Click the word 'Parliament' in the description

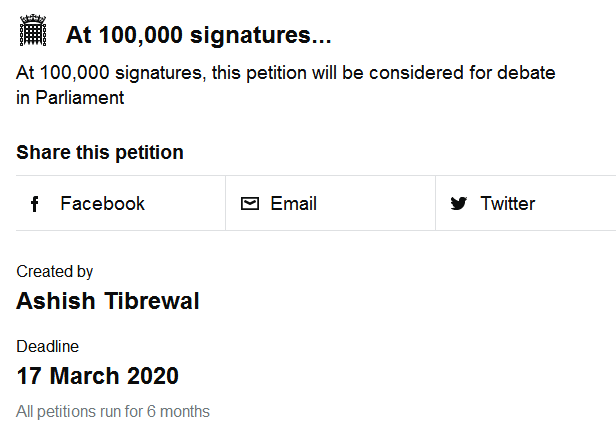point(80,98)
